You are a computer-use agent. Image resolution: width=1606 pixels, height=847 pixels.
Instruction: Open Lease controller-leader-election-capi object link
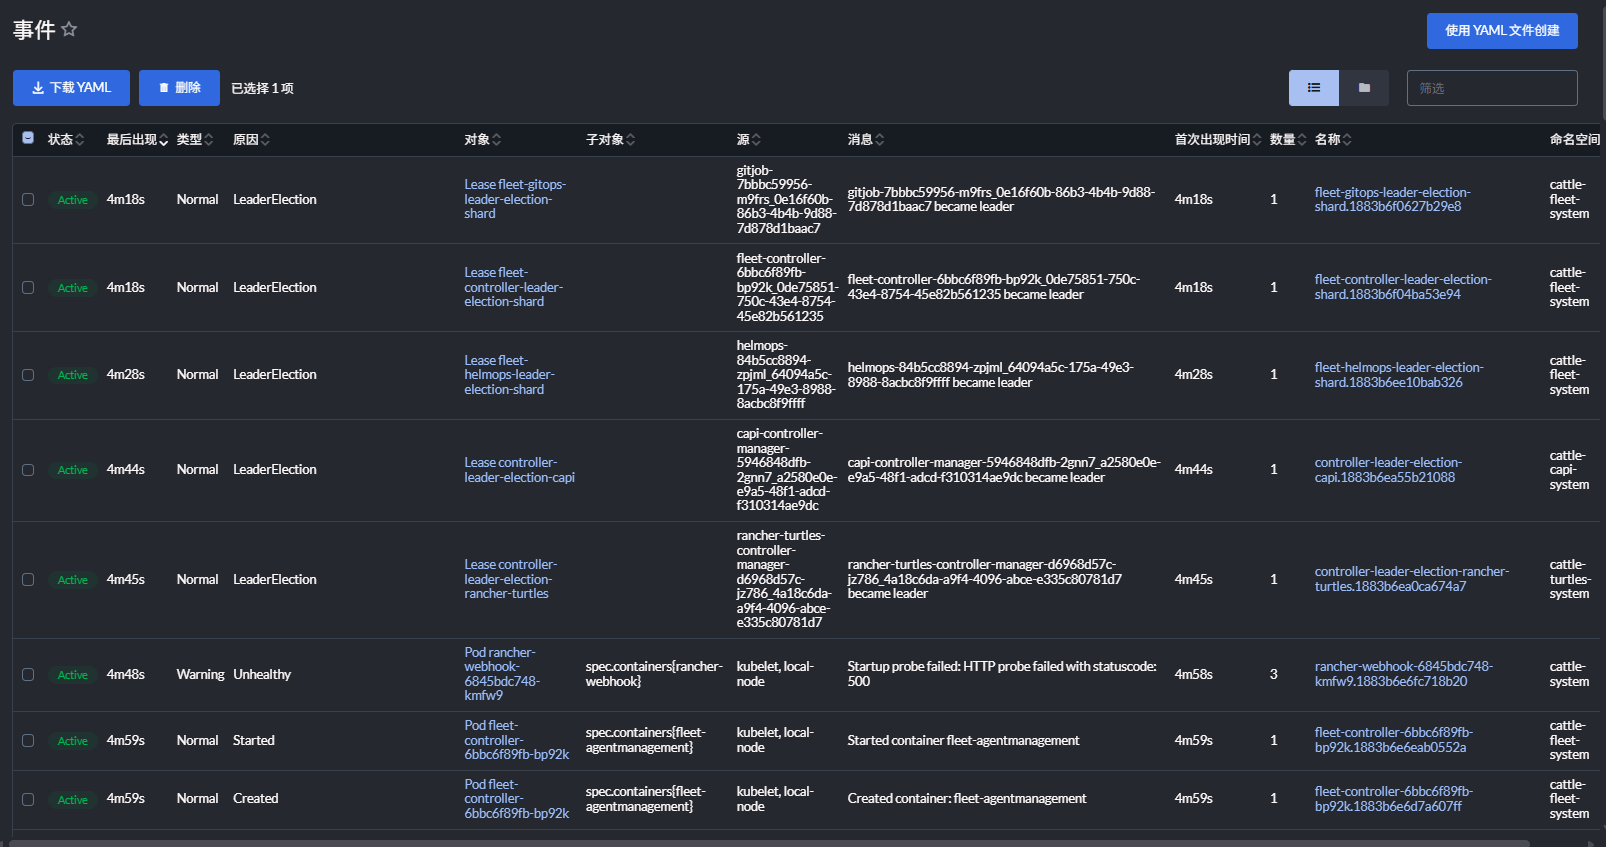coord(519,470)
